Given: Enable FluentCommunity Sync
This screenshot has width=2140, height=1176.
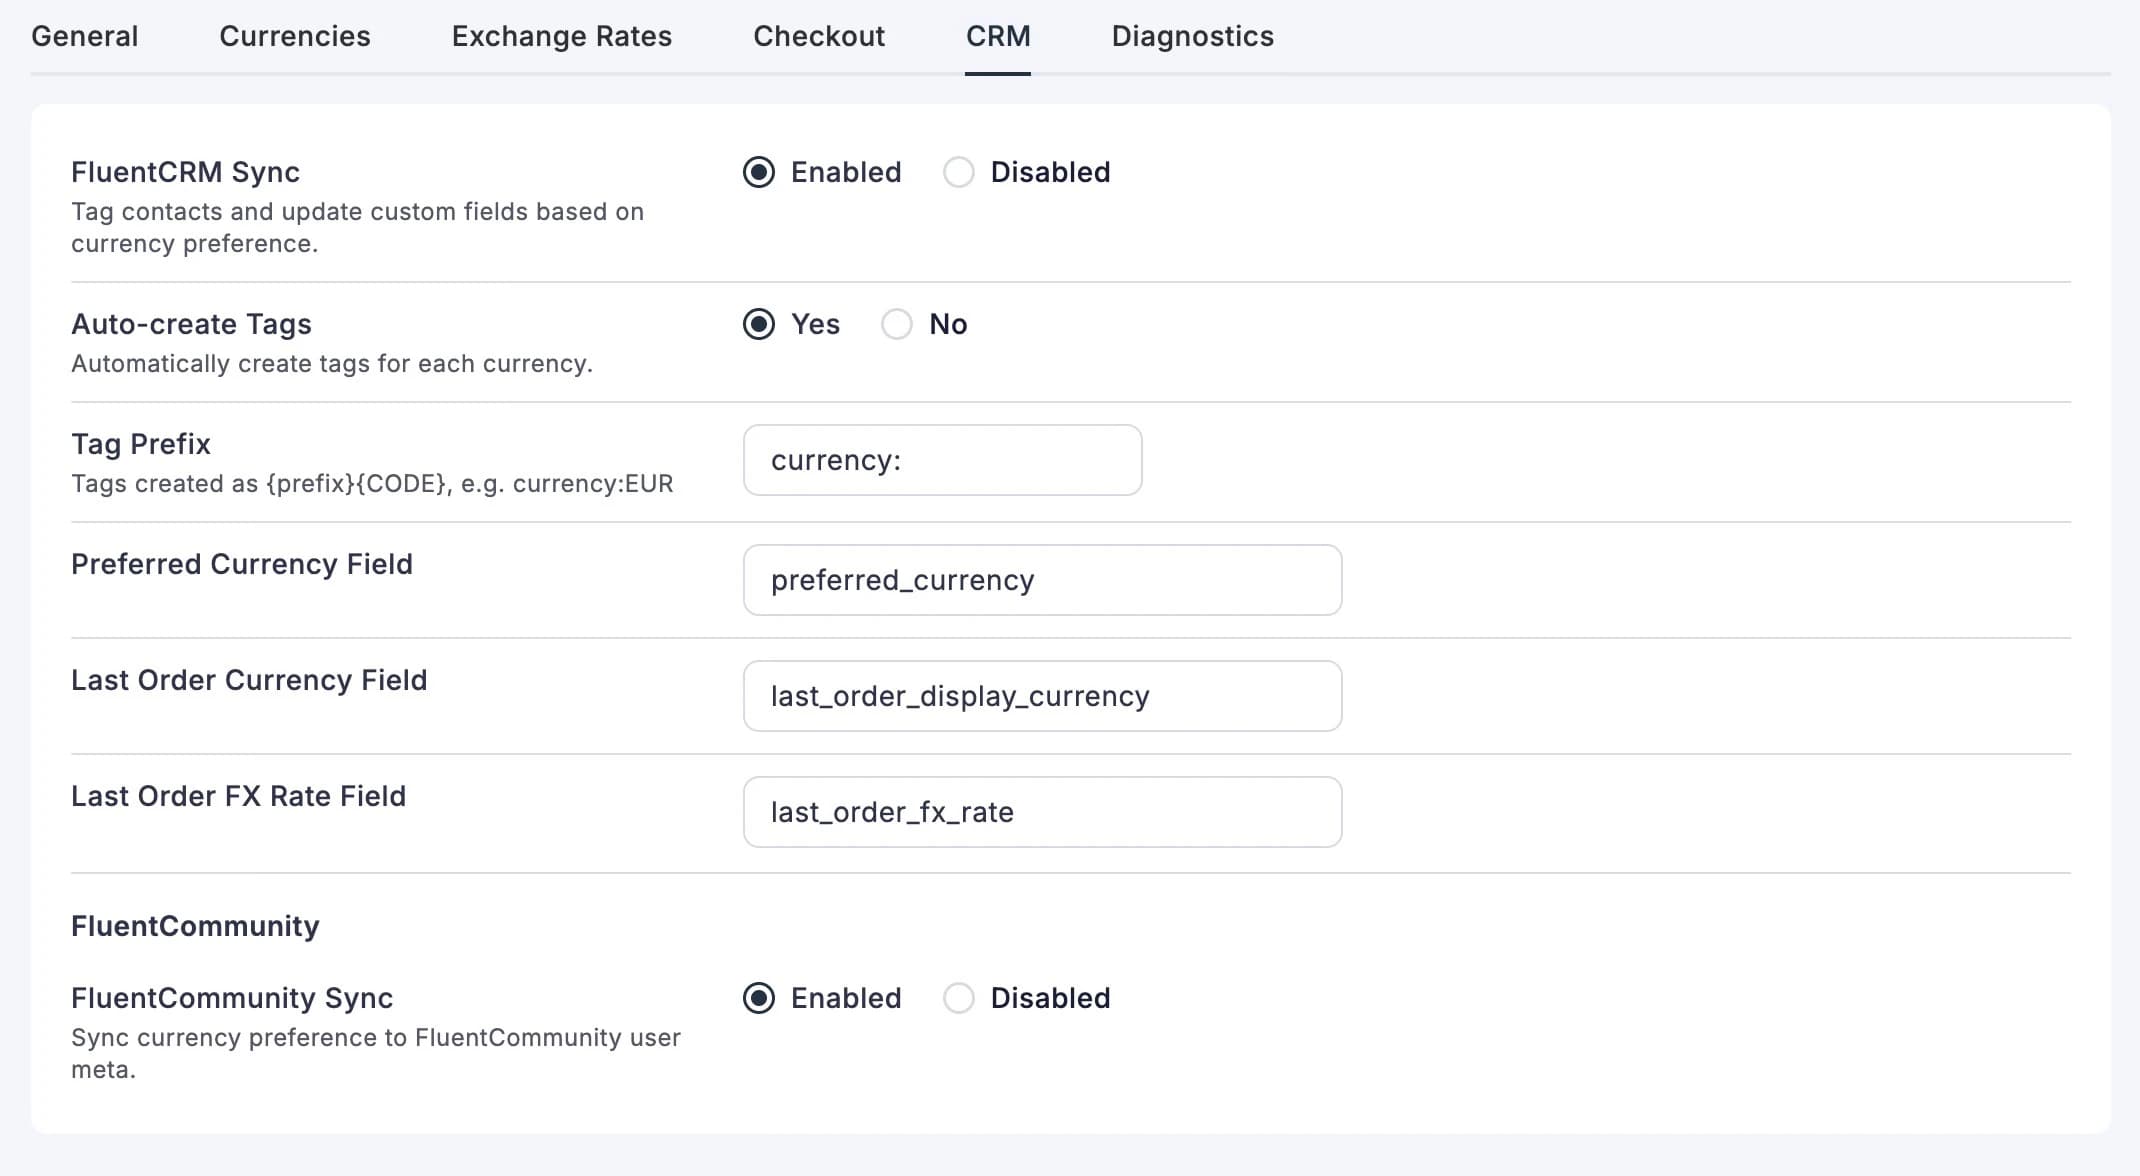Looking at the screenshot, I should coord(760,998).
